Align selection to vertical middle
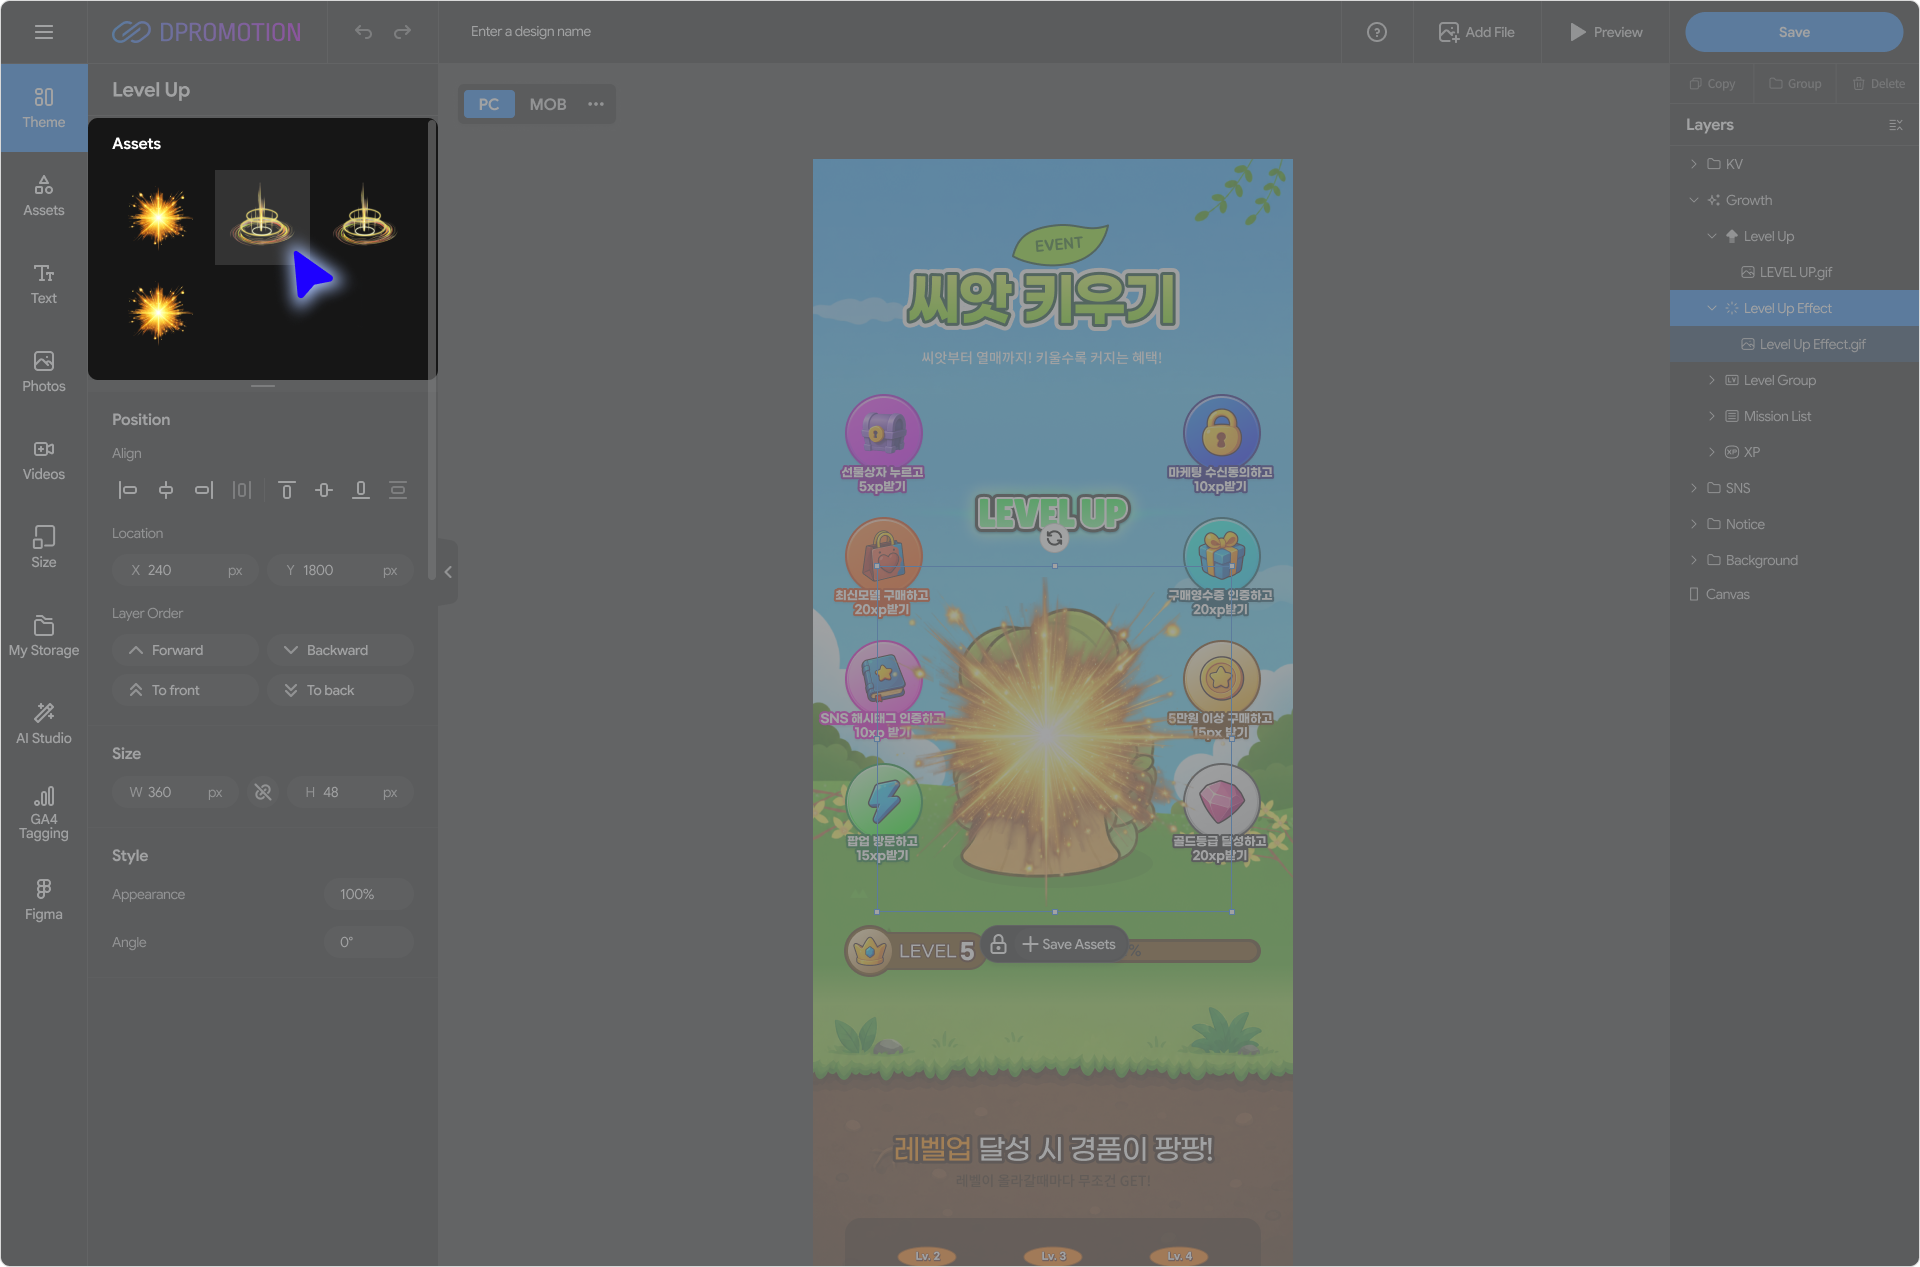 pyautogui.click(x=324, y=490)
